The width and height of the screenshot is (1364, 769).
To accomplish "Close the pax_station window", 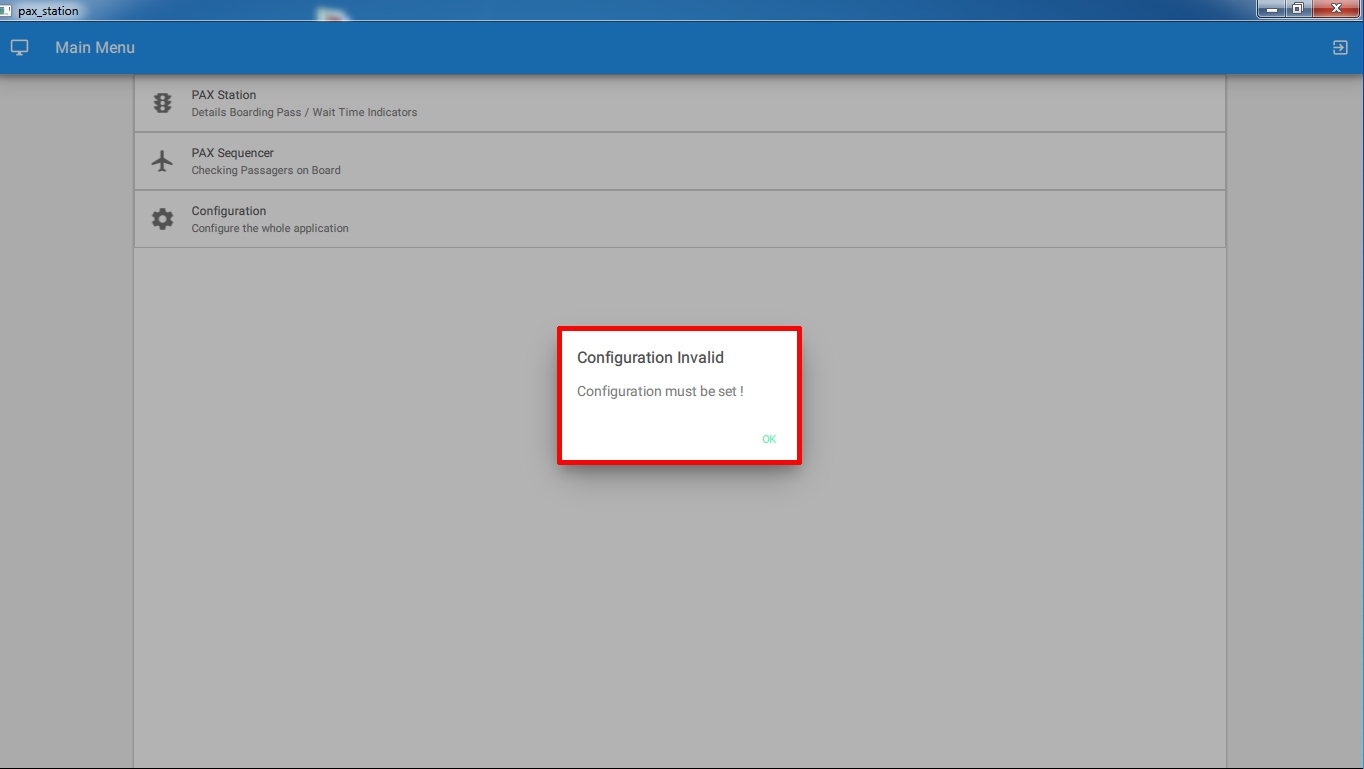I will [x=1334, y=9].
